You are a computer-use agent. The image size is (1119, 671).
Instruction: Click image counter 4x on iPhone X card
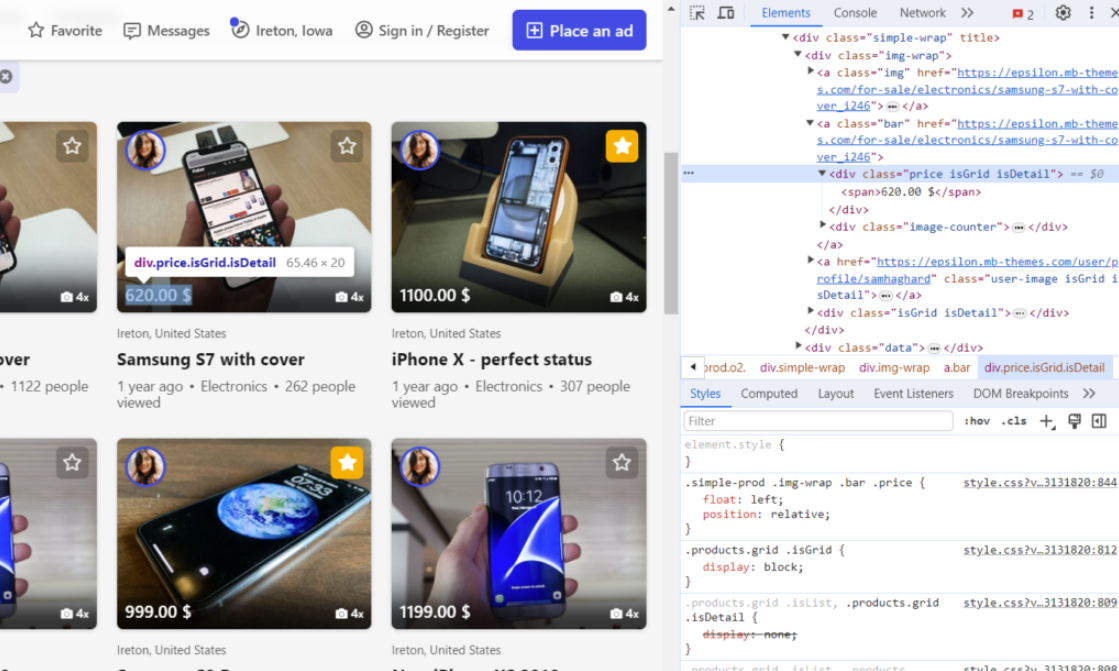[624, 297]
